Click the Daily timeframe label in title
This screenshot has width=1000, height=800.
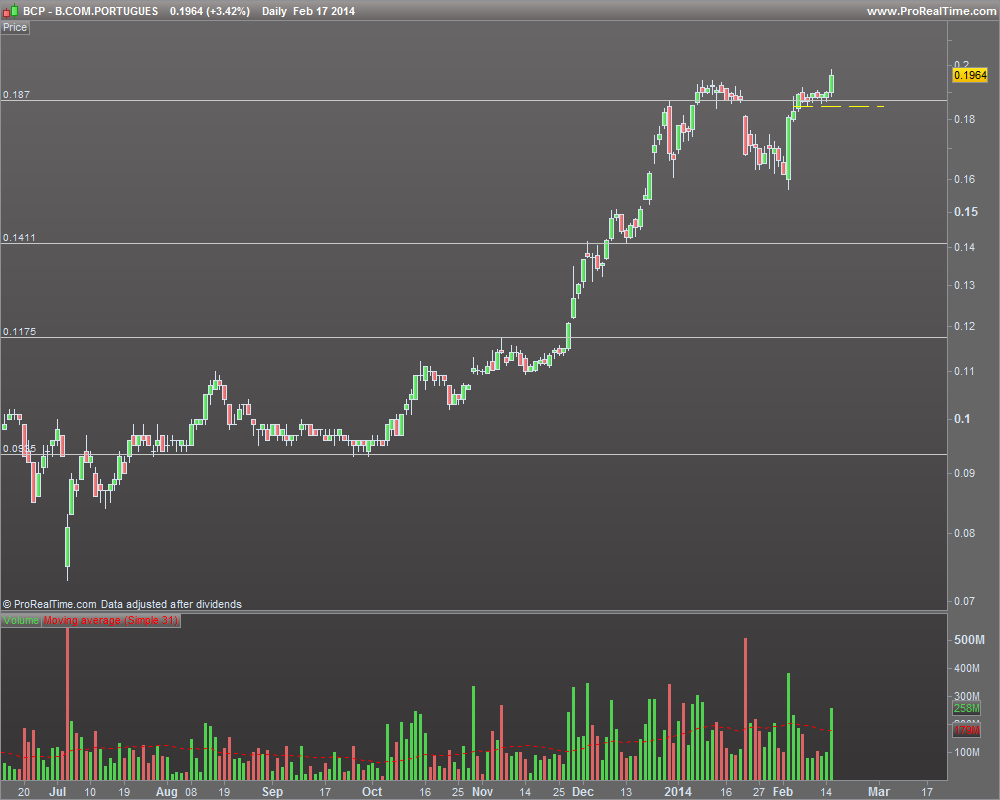(x=274, y=11)
